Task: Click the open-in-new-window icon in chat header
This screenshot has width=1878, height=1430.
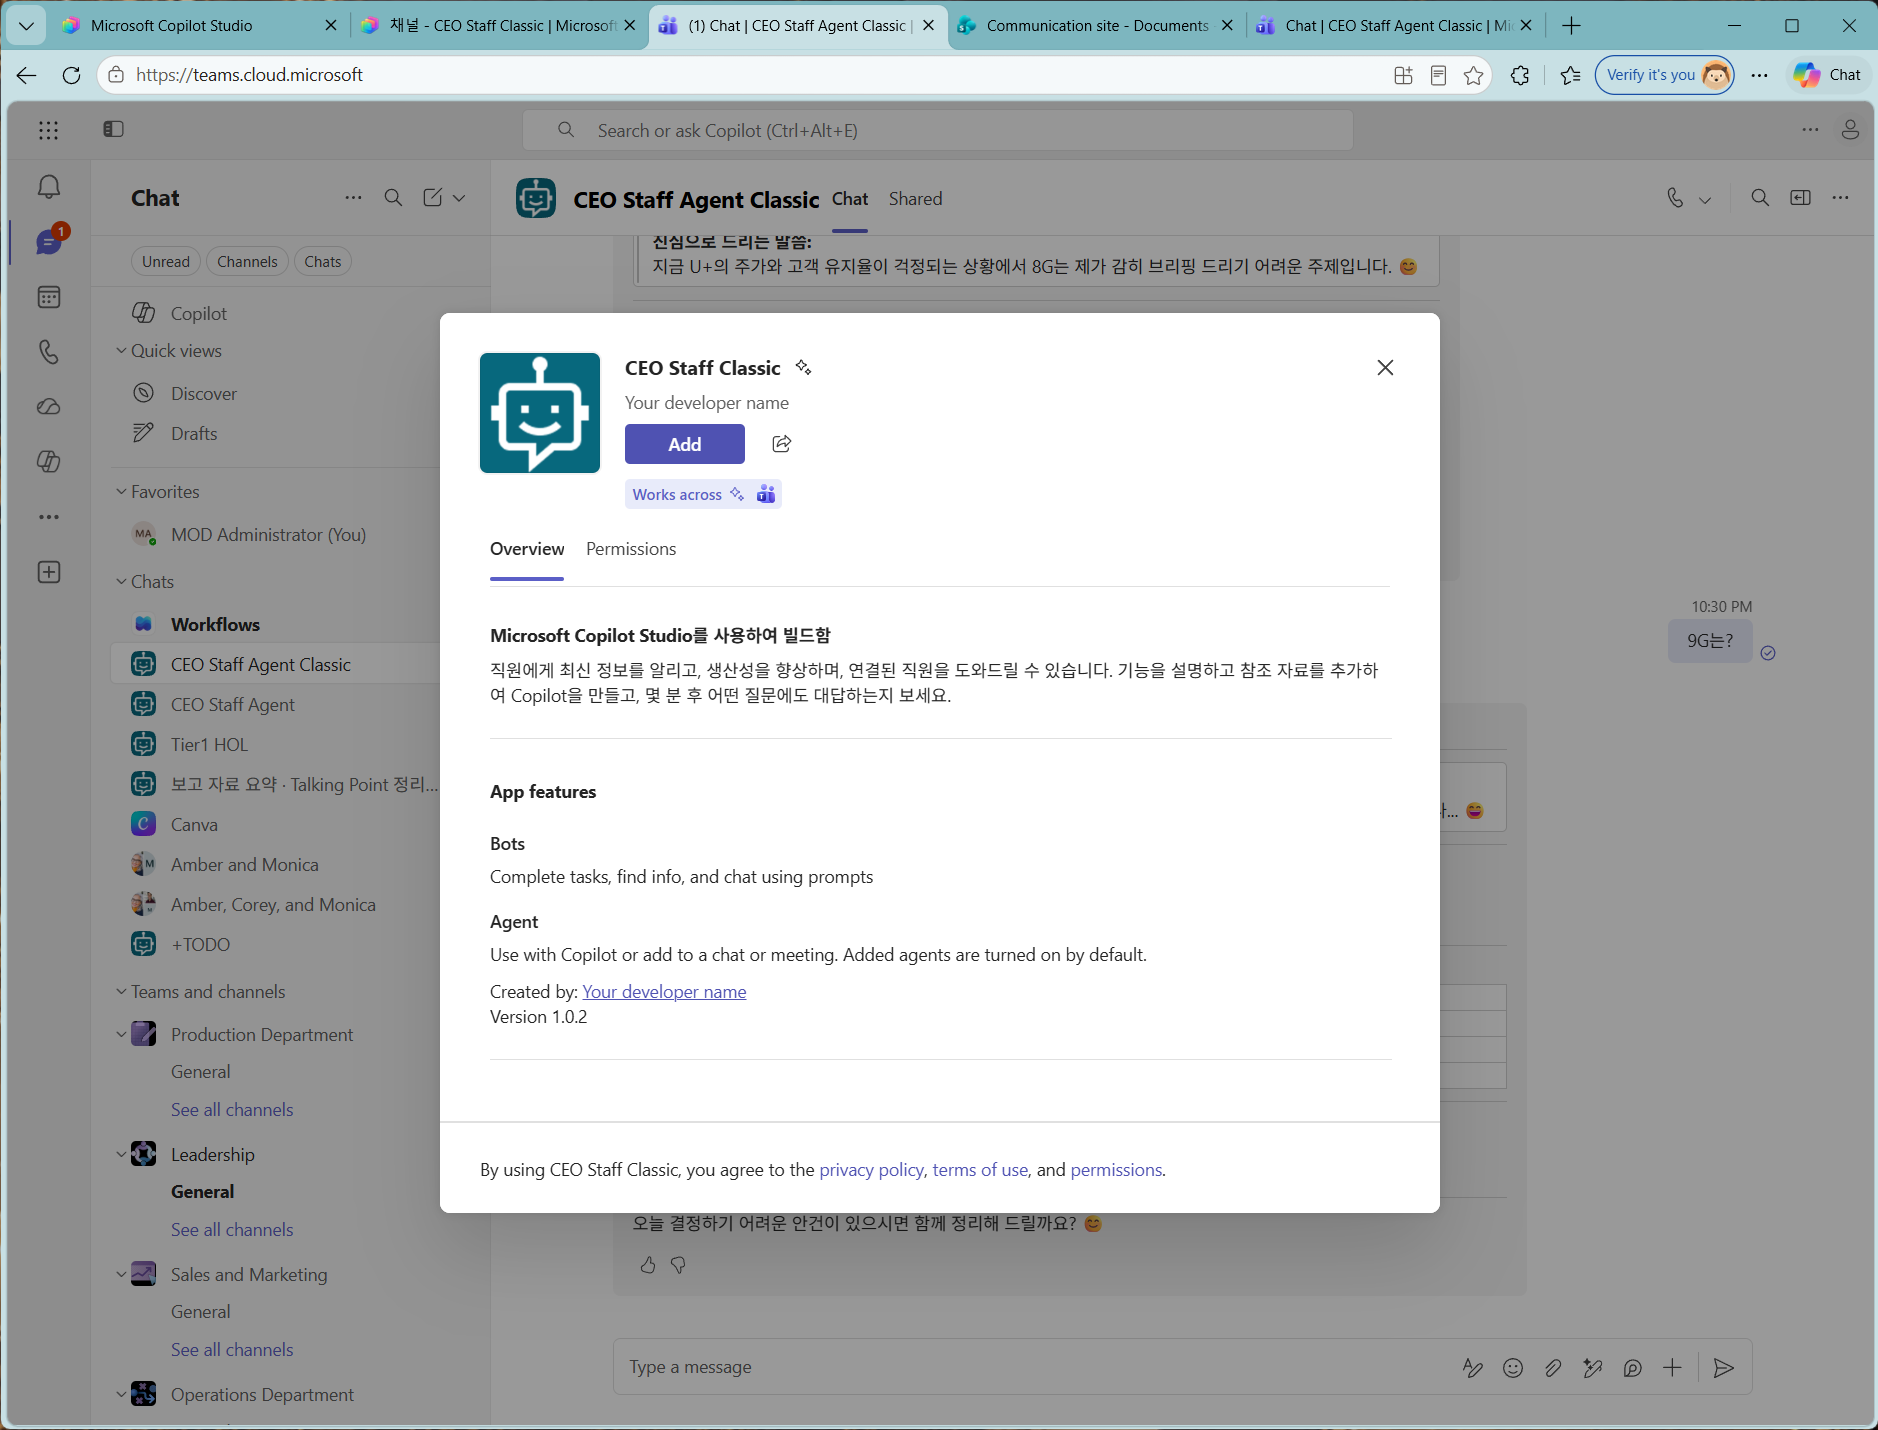Action: 1800,198
